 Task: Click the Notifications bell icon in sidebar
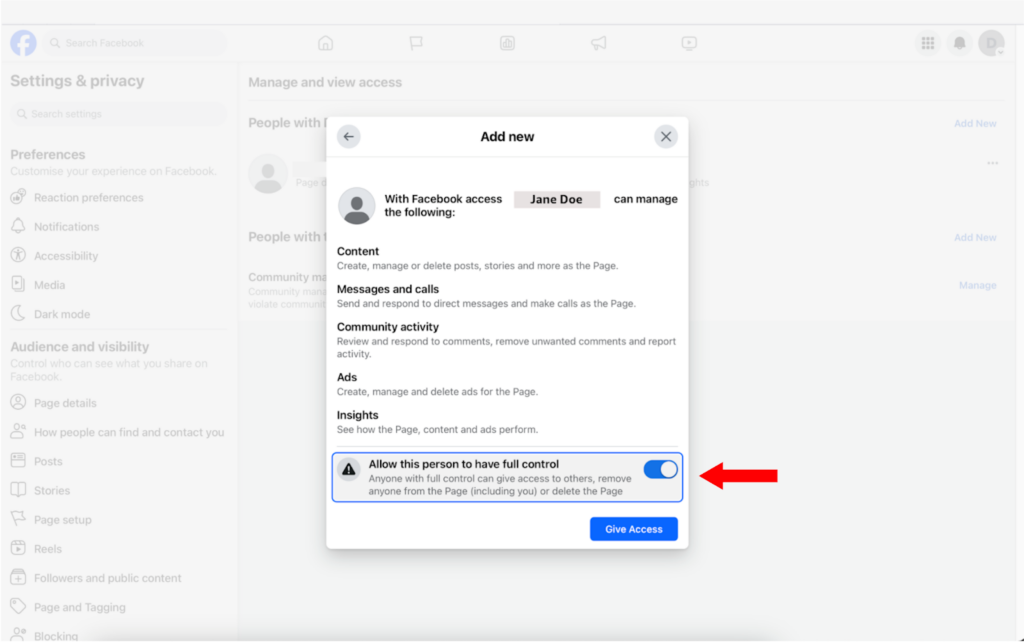18,226
